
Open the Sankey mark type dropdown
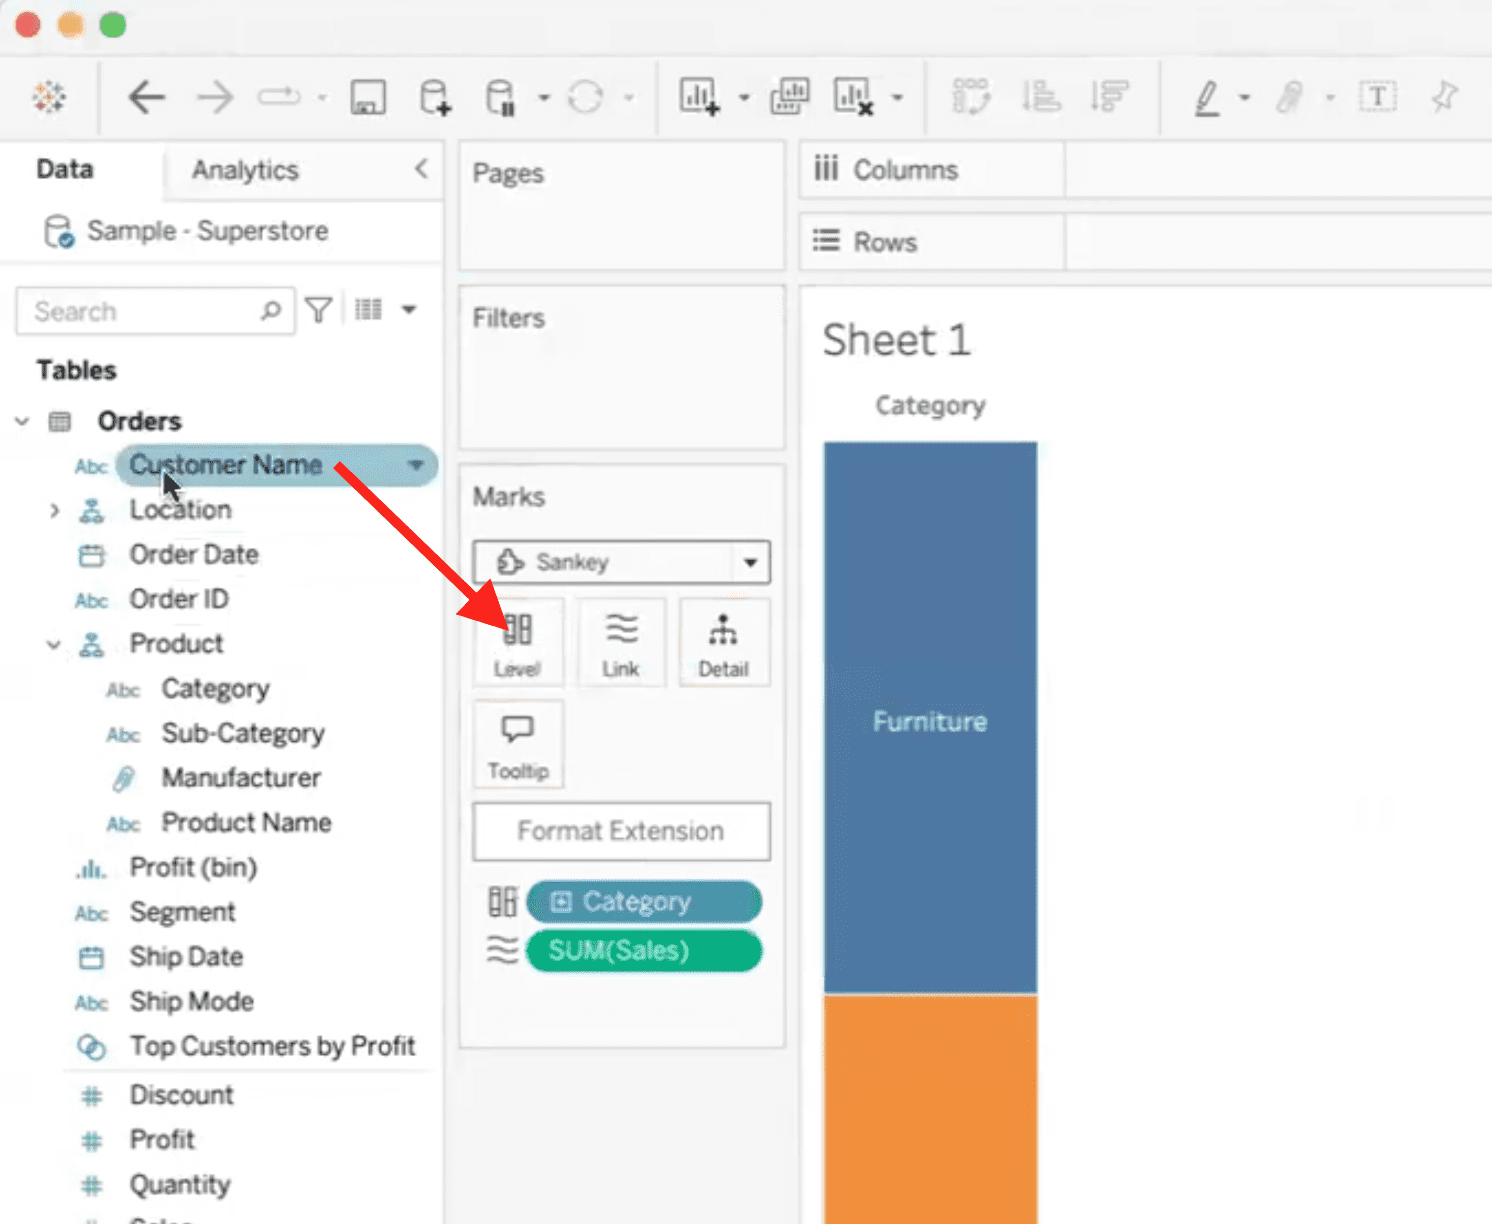point(748,562)
